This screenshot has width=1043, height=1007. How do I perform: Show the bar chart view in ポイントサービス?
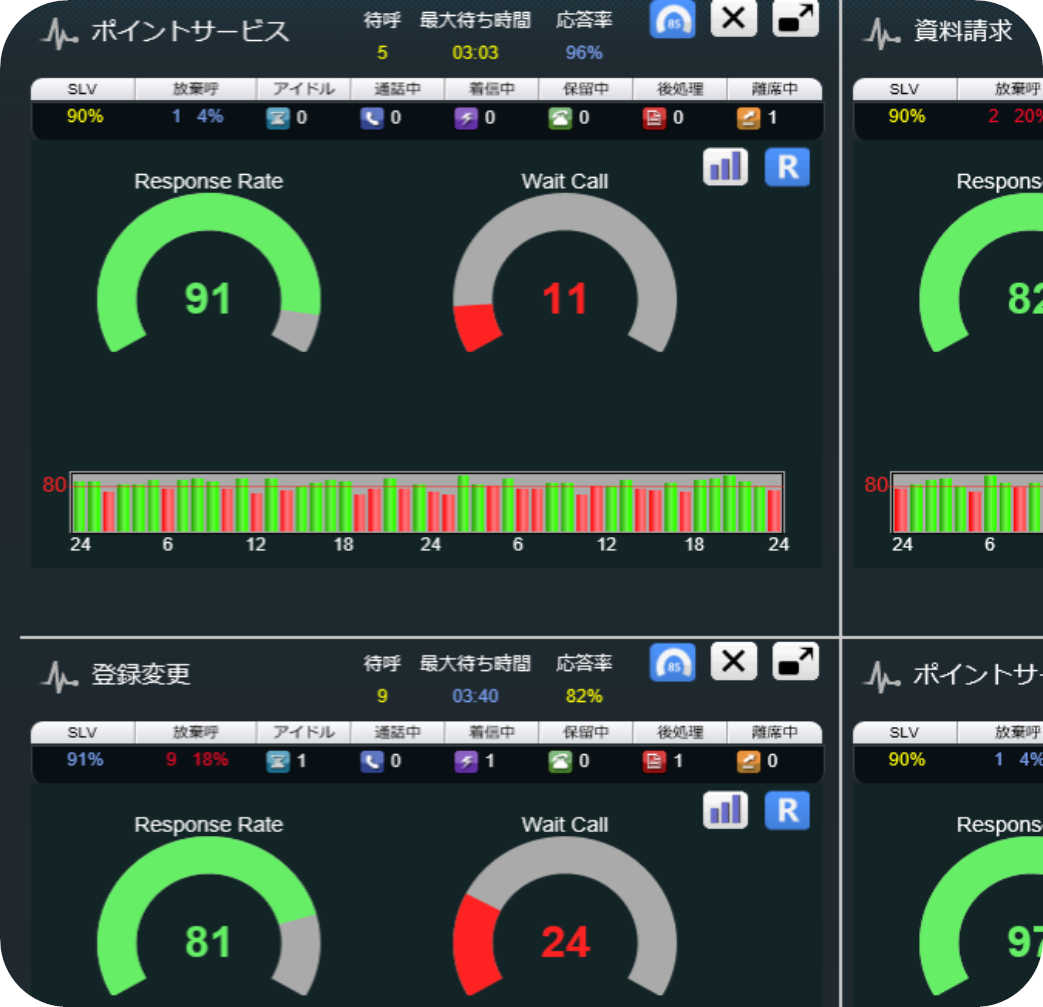click(725, 166)
